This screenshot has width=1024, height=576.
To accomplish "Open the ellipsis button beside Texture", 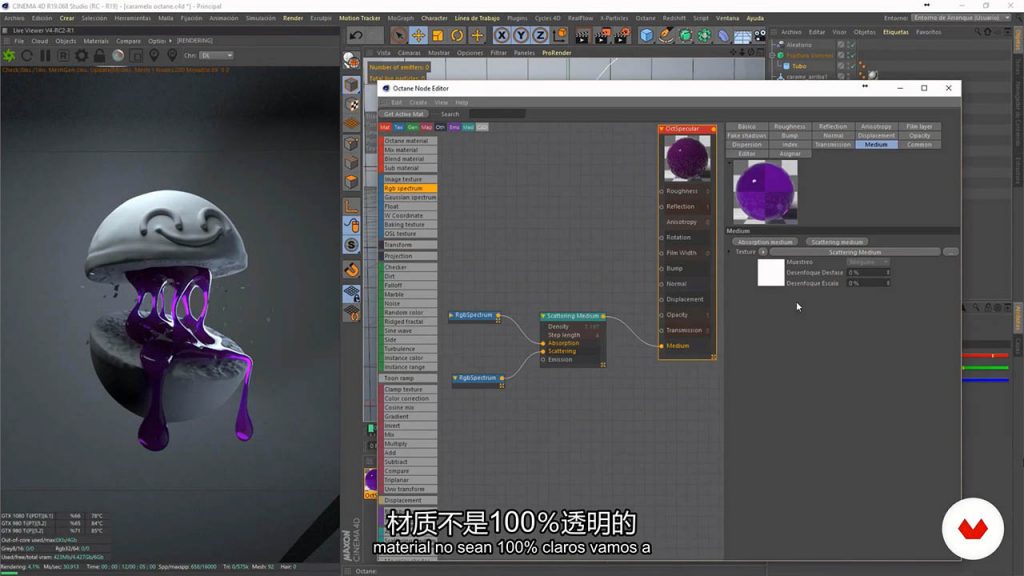I will (x=950, y=252).
